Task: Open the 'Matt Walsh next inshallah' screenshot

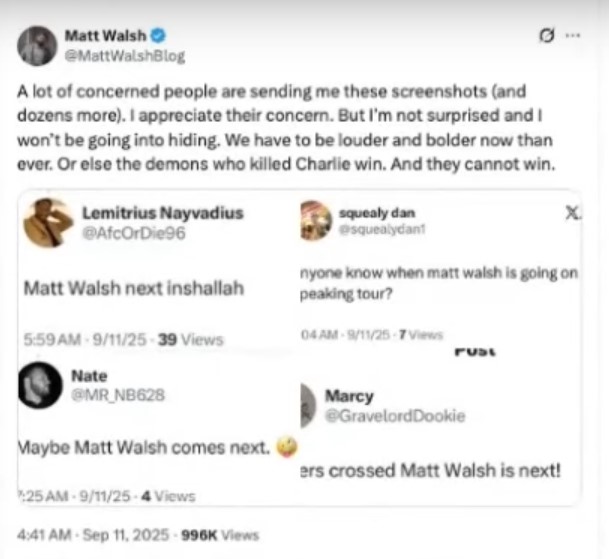Action: click(134, 288)
